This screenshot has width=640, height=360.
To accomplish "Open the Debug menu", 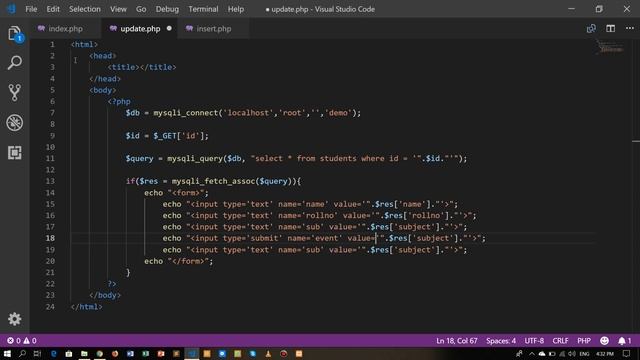I will [x=167, y=9].
